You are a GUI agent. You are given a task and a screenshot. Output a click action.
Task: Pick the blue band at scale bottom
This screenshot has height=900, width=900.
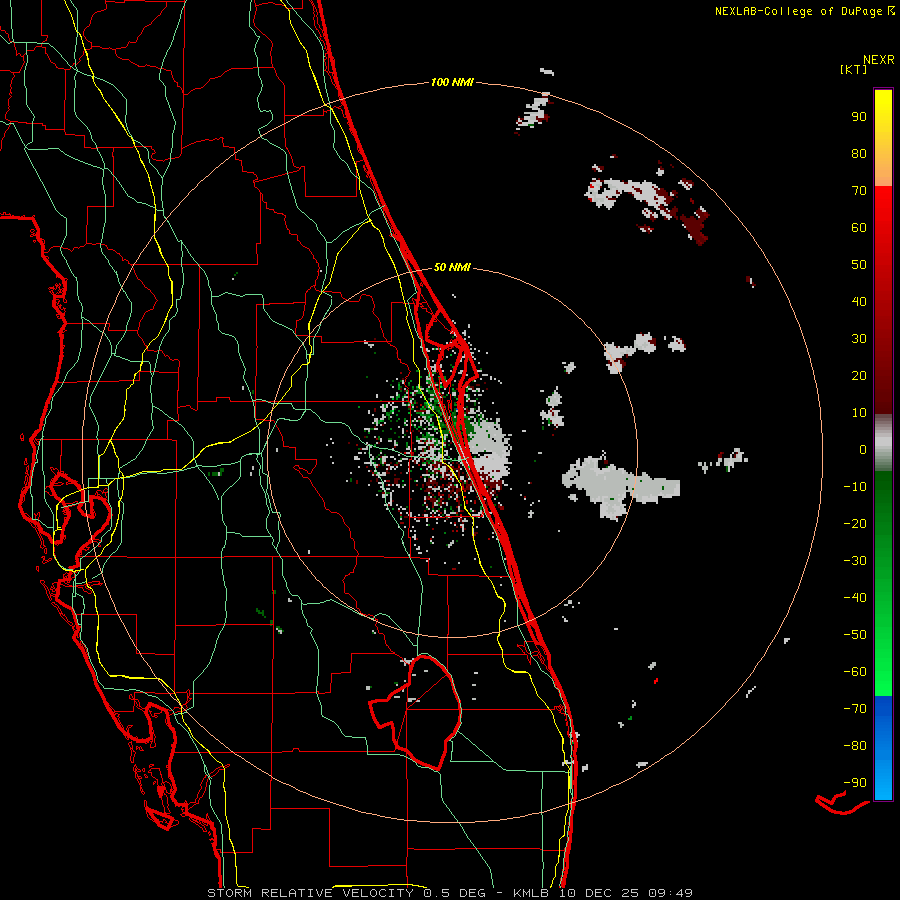883,748
